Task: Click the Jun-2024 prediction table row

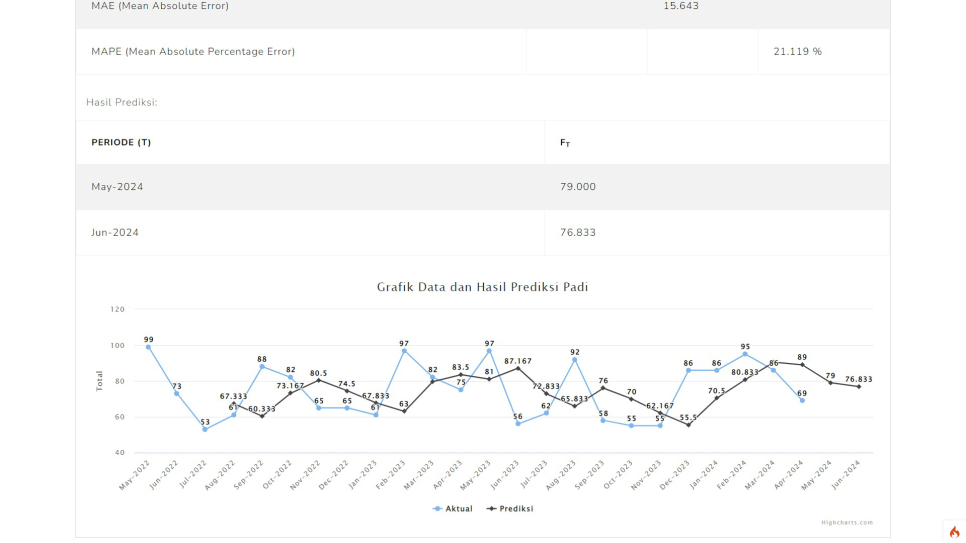Action: pyautogui.click(x=482, y=232)
